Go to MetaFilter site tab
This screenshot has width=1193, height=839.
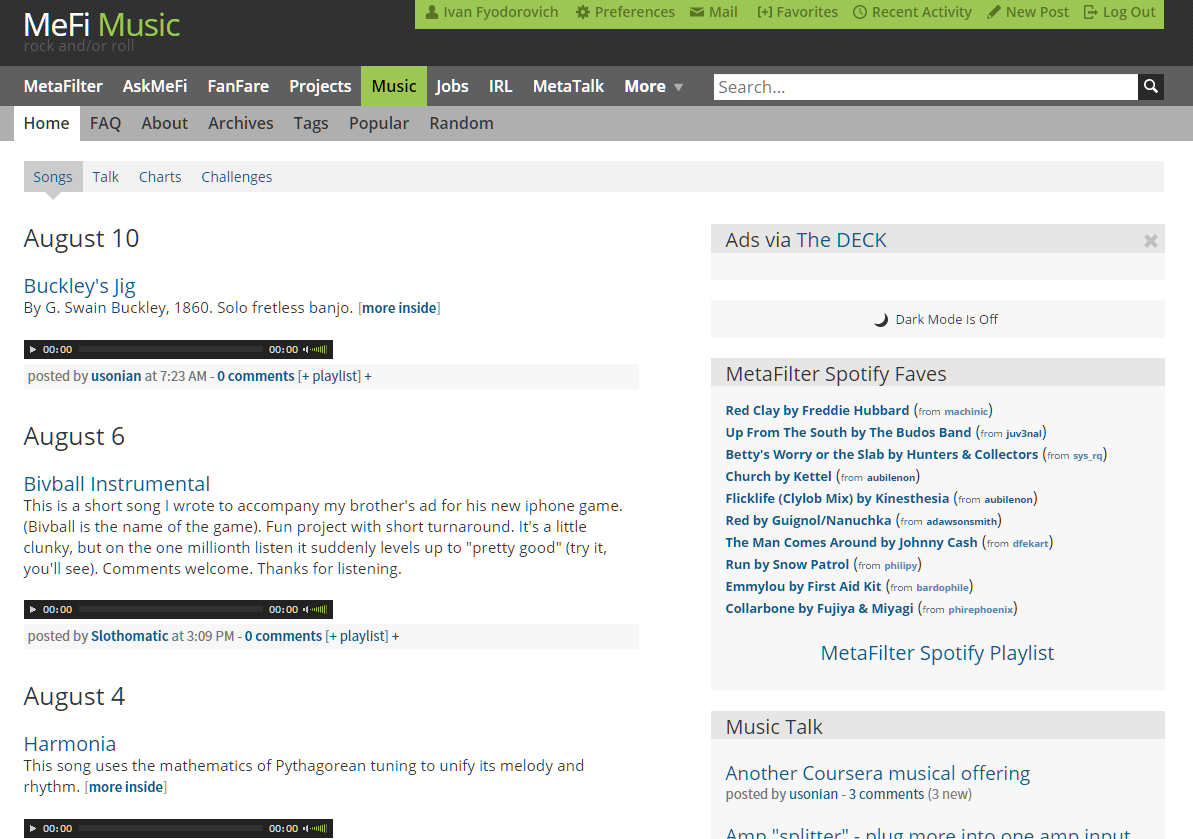(63, 87)
